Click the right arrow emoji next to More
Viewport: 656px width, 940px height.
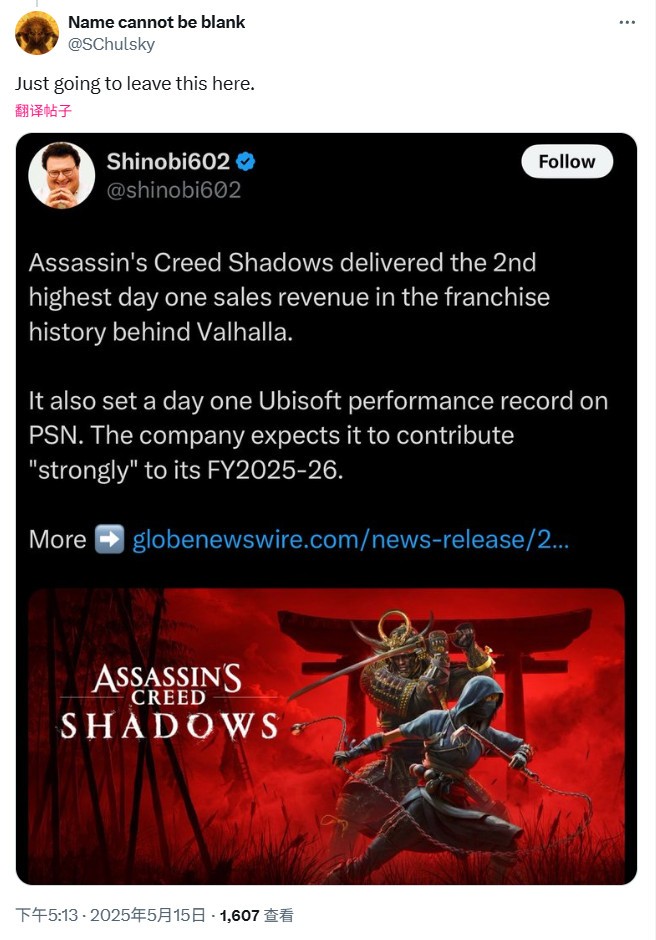point(109,539)
